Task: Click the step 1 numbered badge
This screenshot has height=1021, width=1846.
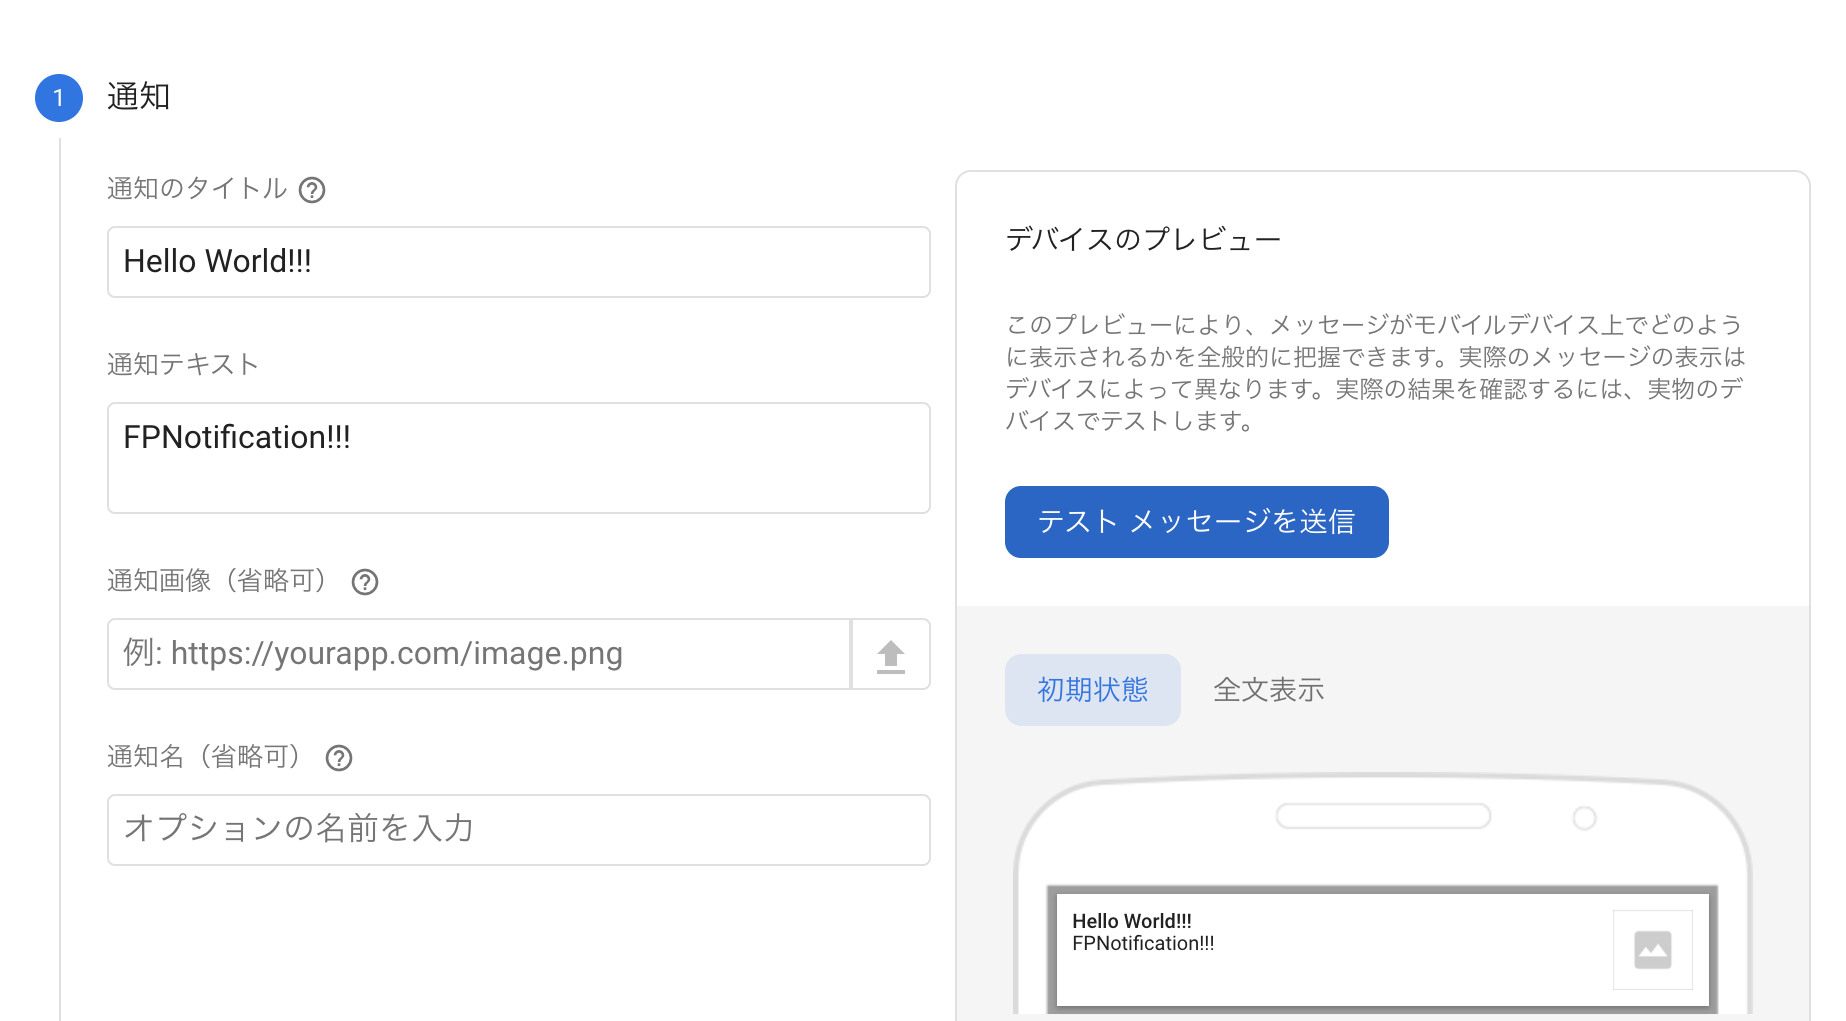Action: coord(58,97)
